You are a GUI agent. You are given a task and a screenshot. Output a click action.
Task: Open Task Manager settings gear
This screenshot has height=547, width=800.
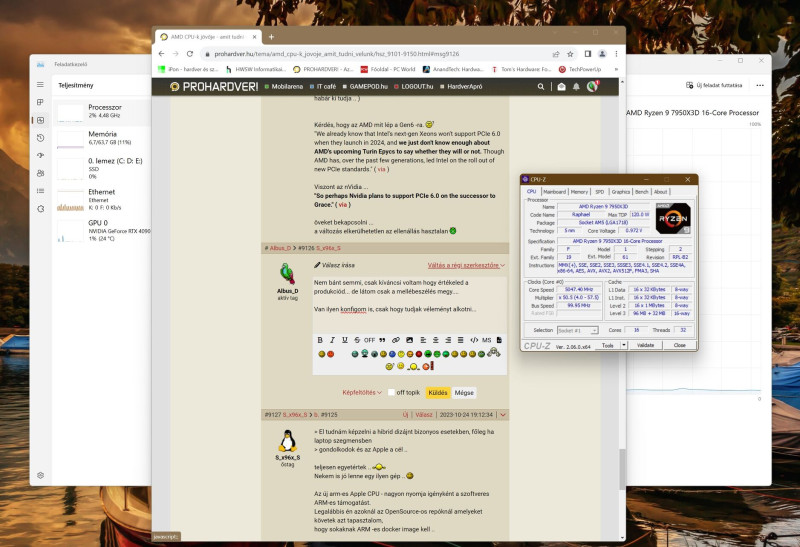pos(40,475)
